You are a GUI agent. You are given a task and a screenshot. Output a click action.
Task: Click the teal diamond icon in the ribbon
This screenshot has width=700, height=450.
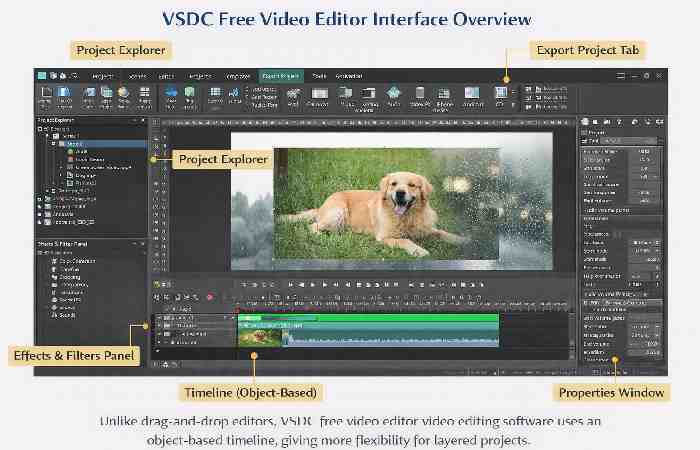point(394,92)
